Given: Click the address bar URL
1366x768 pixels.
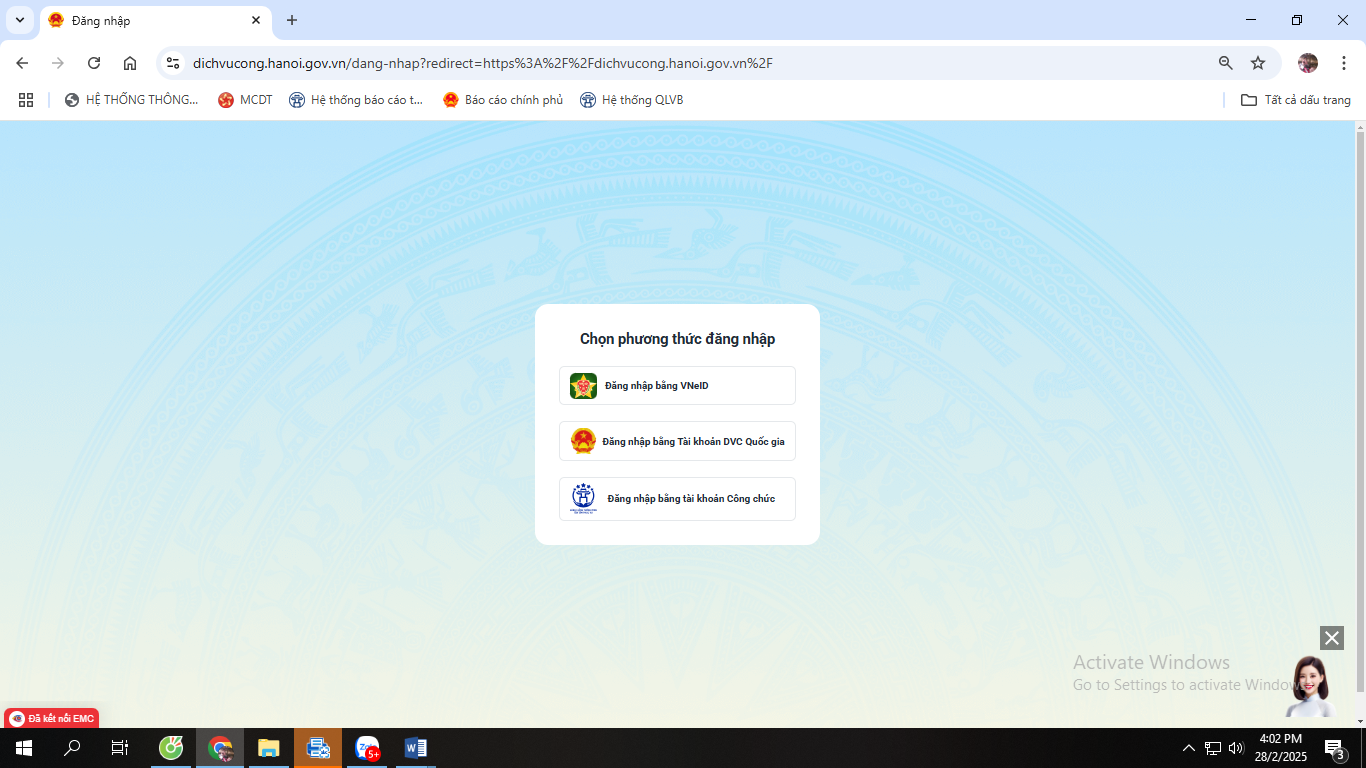Looking at the screenshot, I should pyautogui.click(x=482, y=63).
